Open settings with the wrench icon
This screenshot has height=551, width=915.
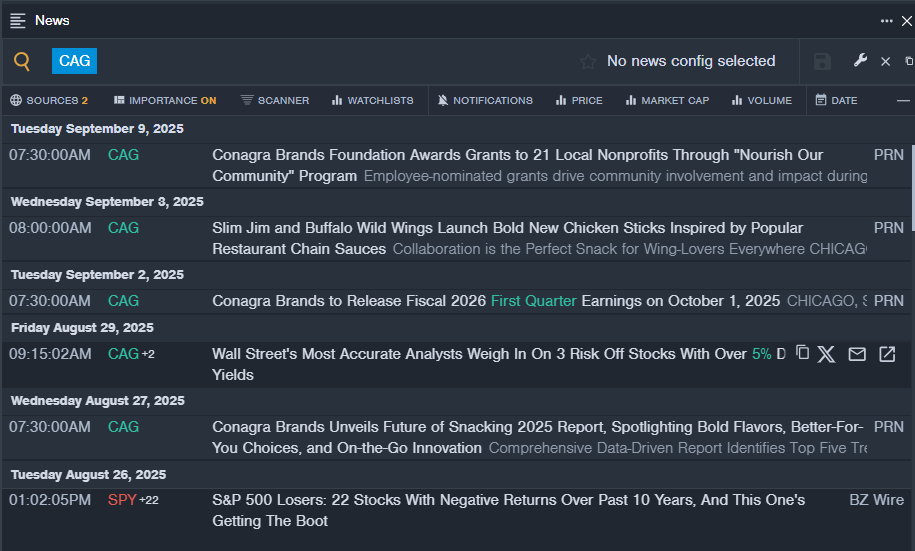[x=860, y=60]
